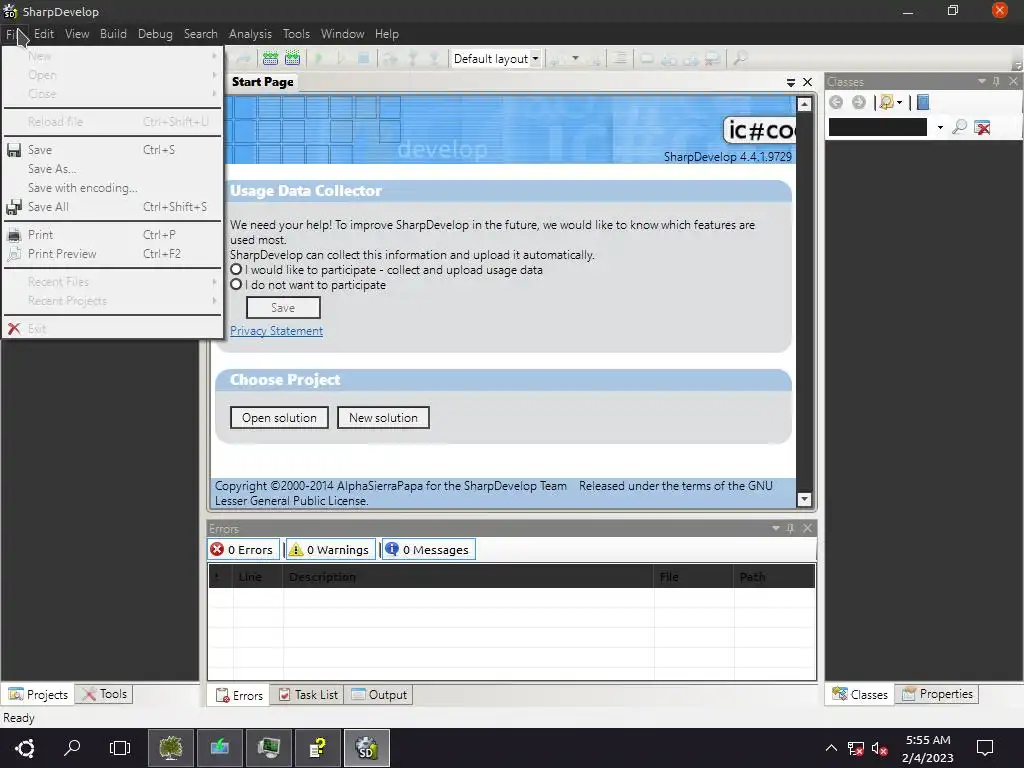
Task: Open the document tab list dropdown
Action: (790, 82)
